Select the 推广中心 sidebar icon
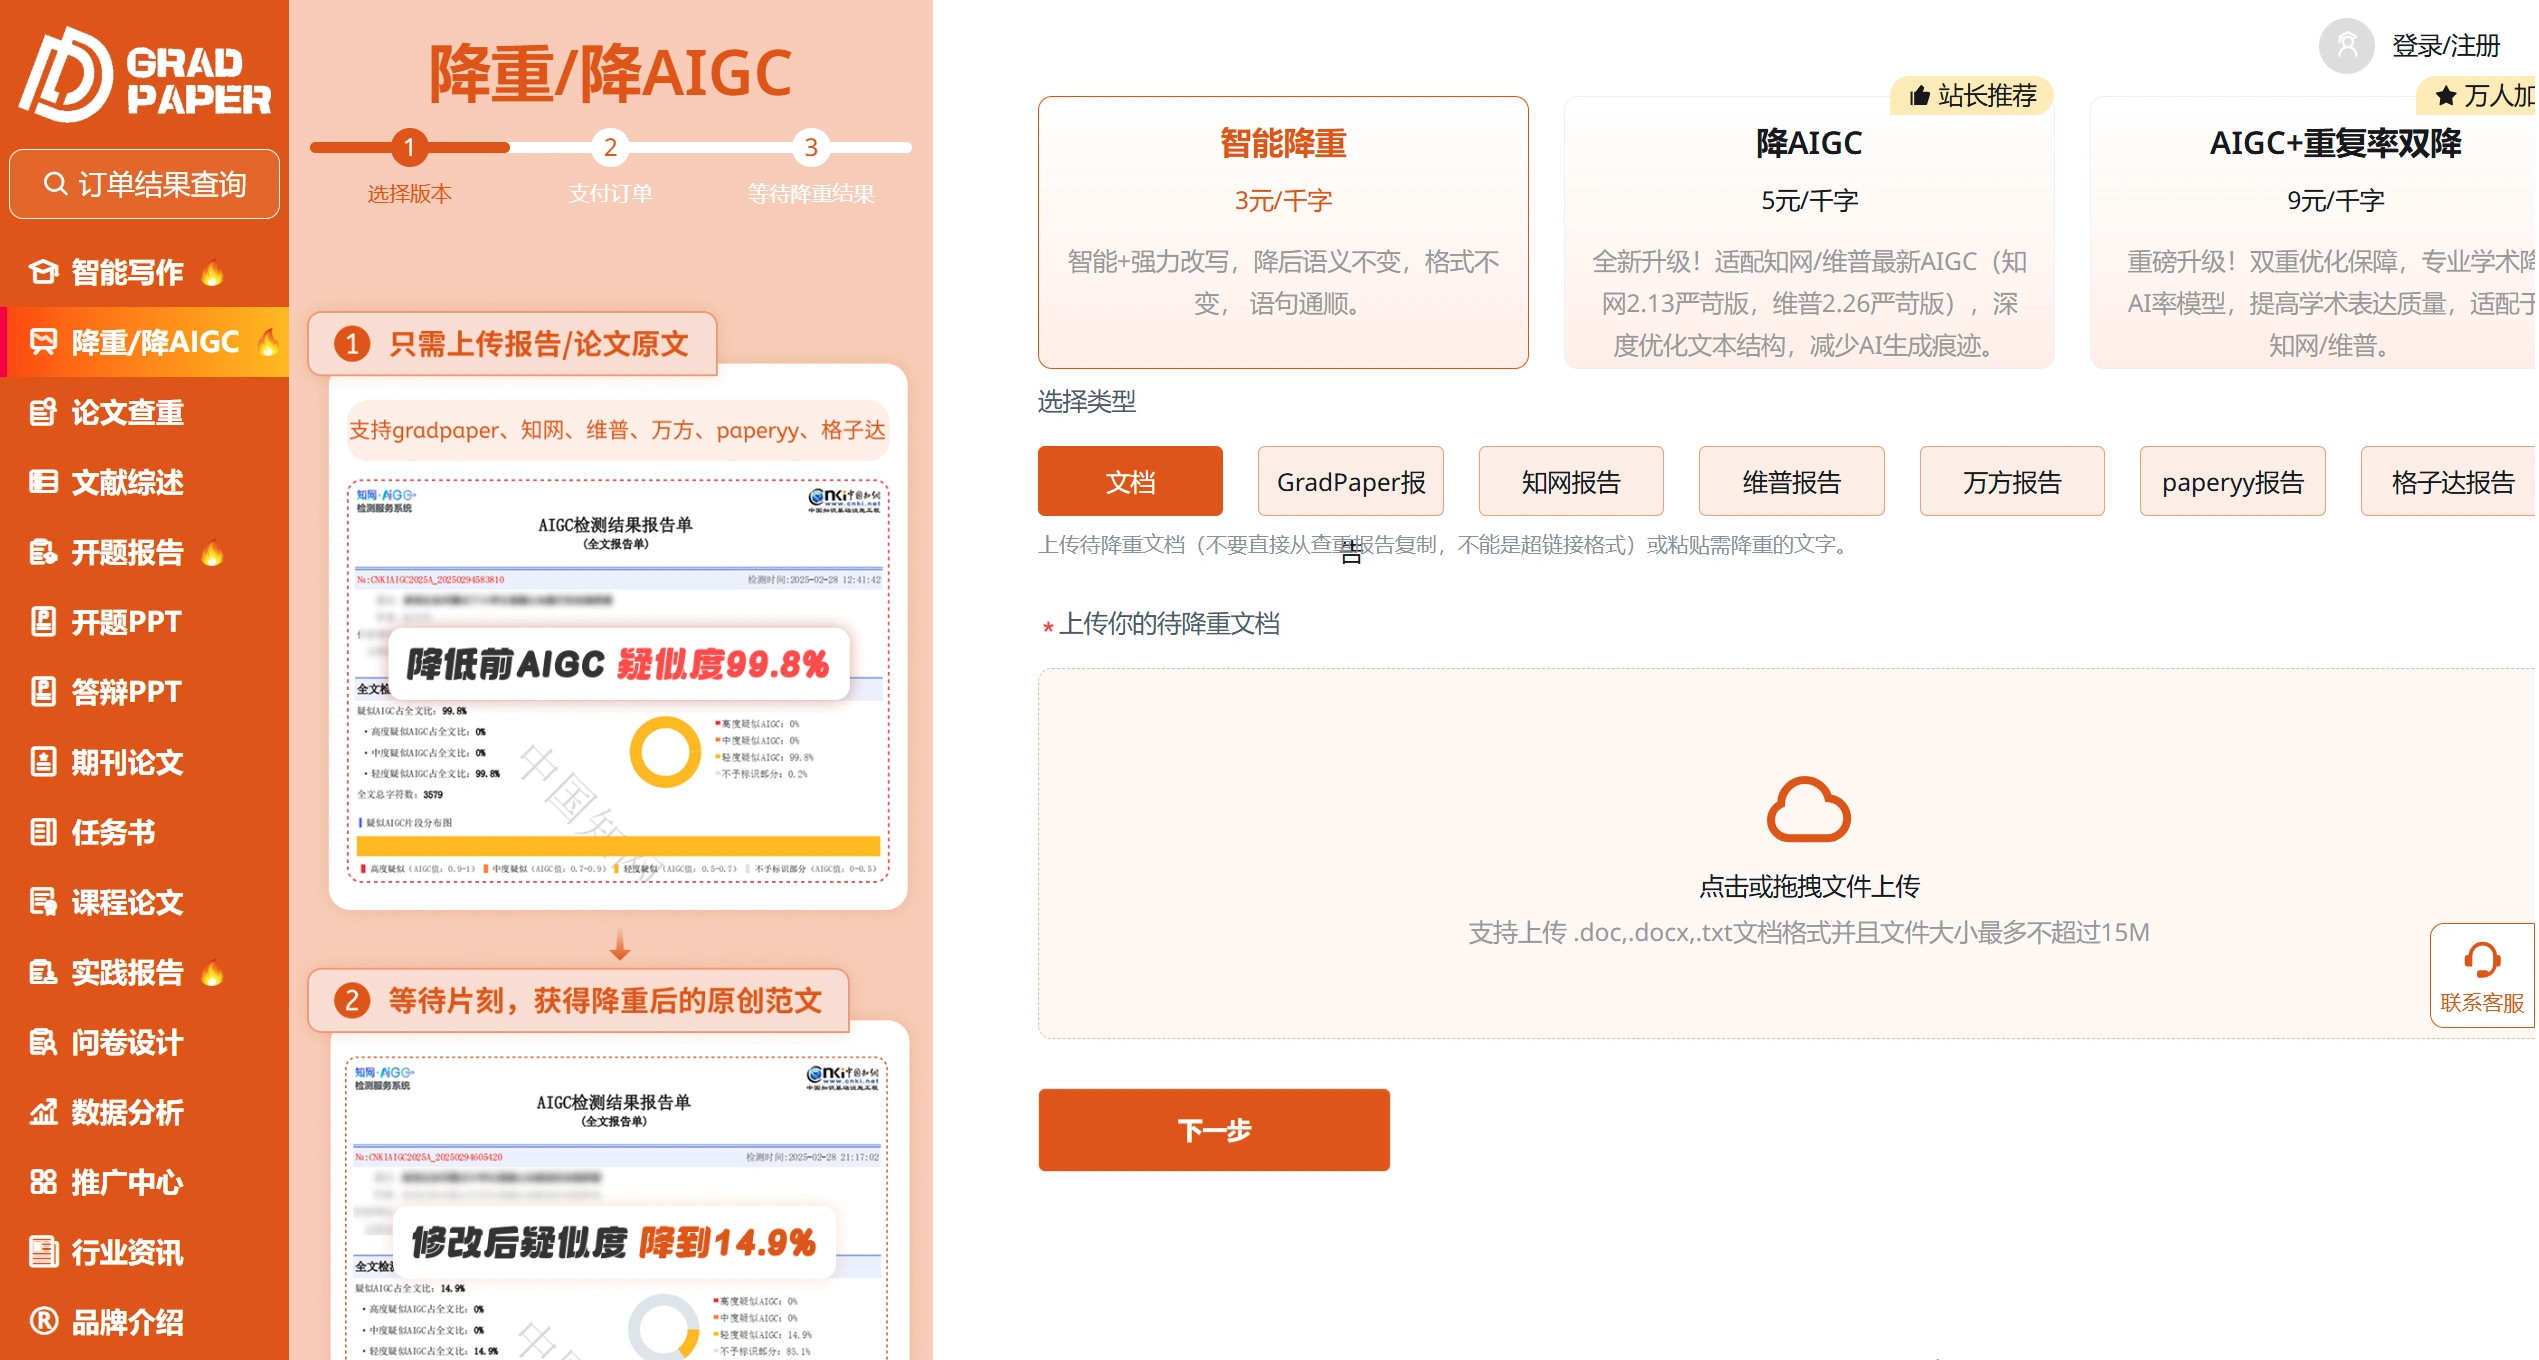The width and height of the screenshot is (2539, 1360). [x=42, y=1182]
